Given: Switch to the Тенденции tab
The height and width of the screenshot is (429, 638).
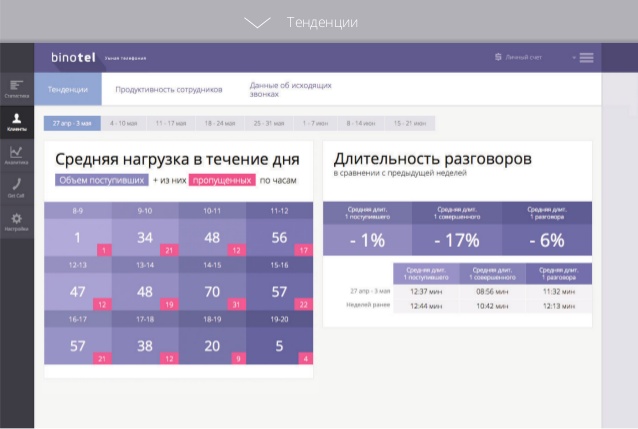Looking at the screenshot, I should click(x=68, y=89).
